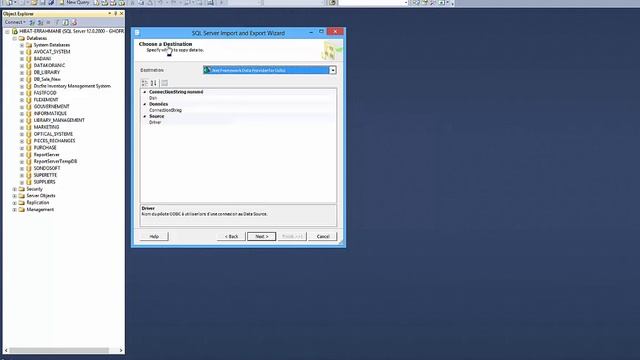Select the Driver property row

tap(238, 122)
